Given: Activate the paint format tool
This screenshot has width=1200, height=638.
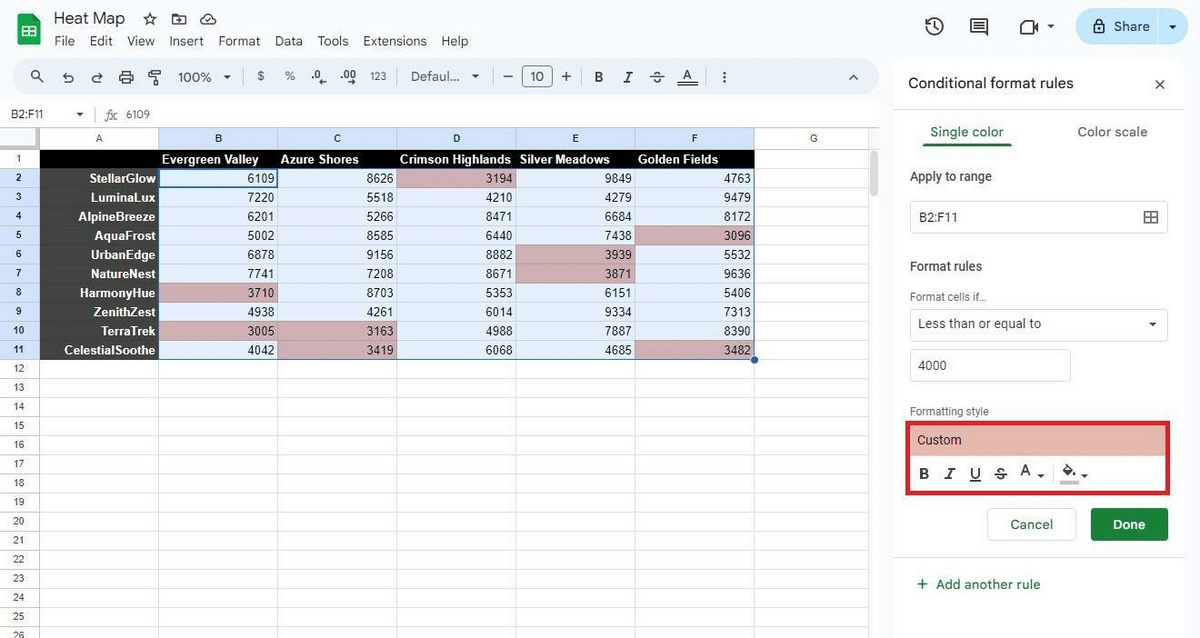Looking at the screenshot, I should point(155,77).
